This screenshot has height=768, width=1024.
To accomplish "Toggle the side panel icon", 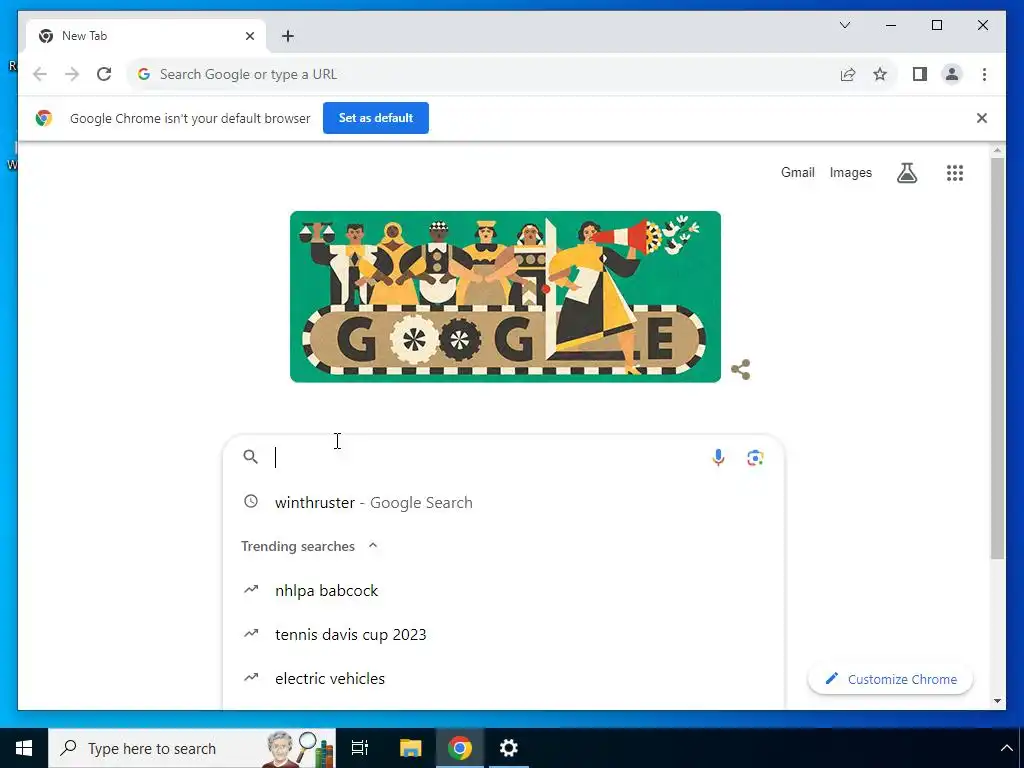I will click(920, 74).
